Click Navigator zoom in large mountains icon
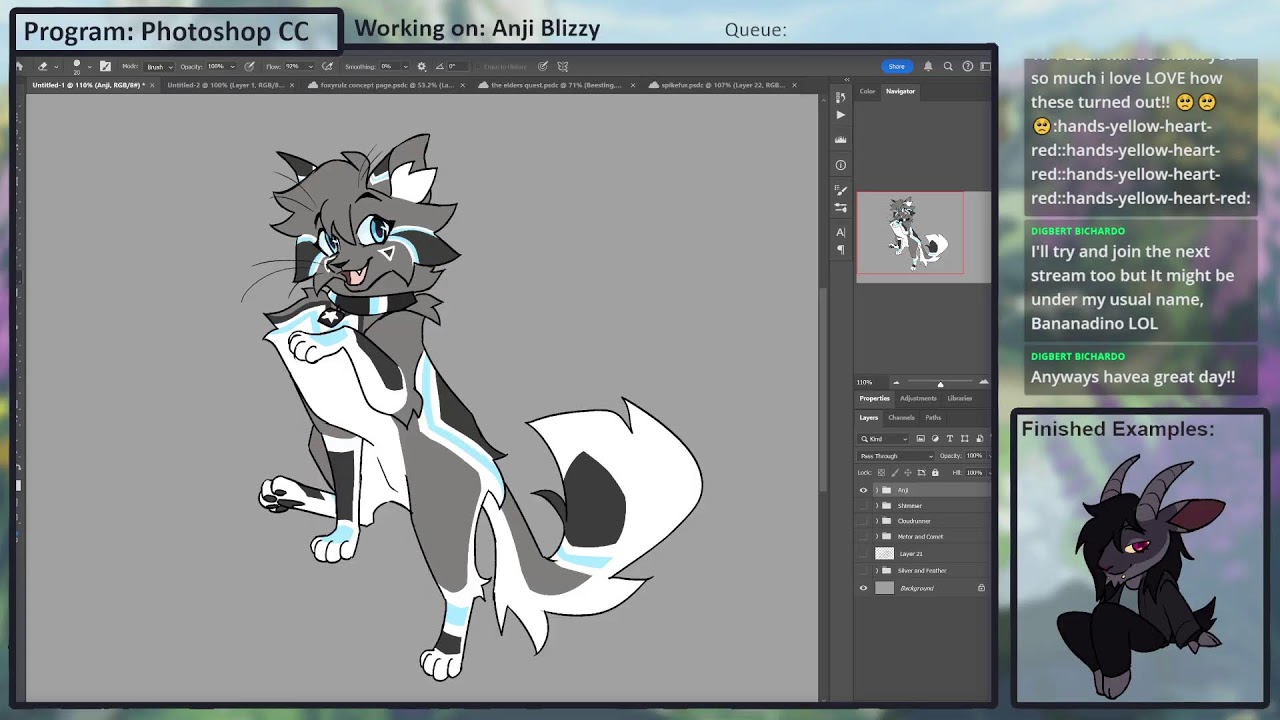1280x720 pixels. pyautogui.click(x=984, y=382)
